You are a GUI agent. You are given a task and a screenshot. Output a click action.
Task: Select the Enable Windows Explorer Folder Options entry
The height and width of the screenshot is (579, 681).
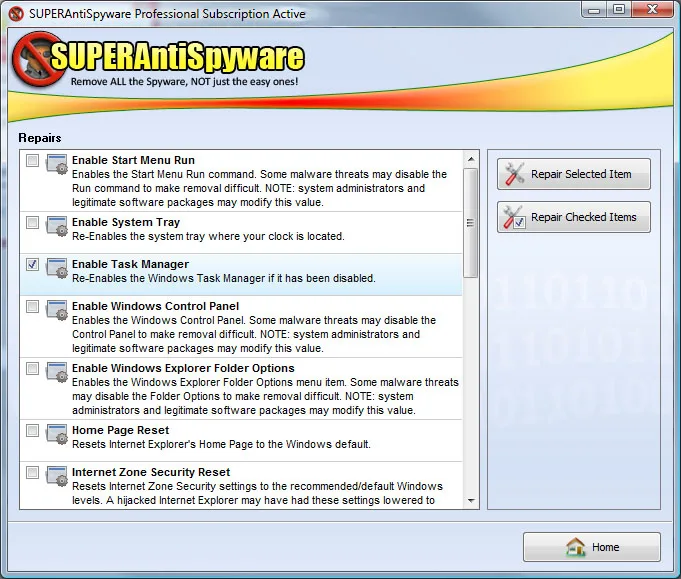click(241, 389)
